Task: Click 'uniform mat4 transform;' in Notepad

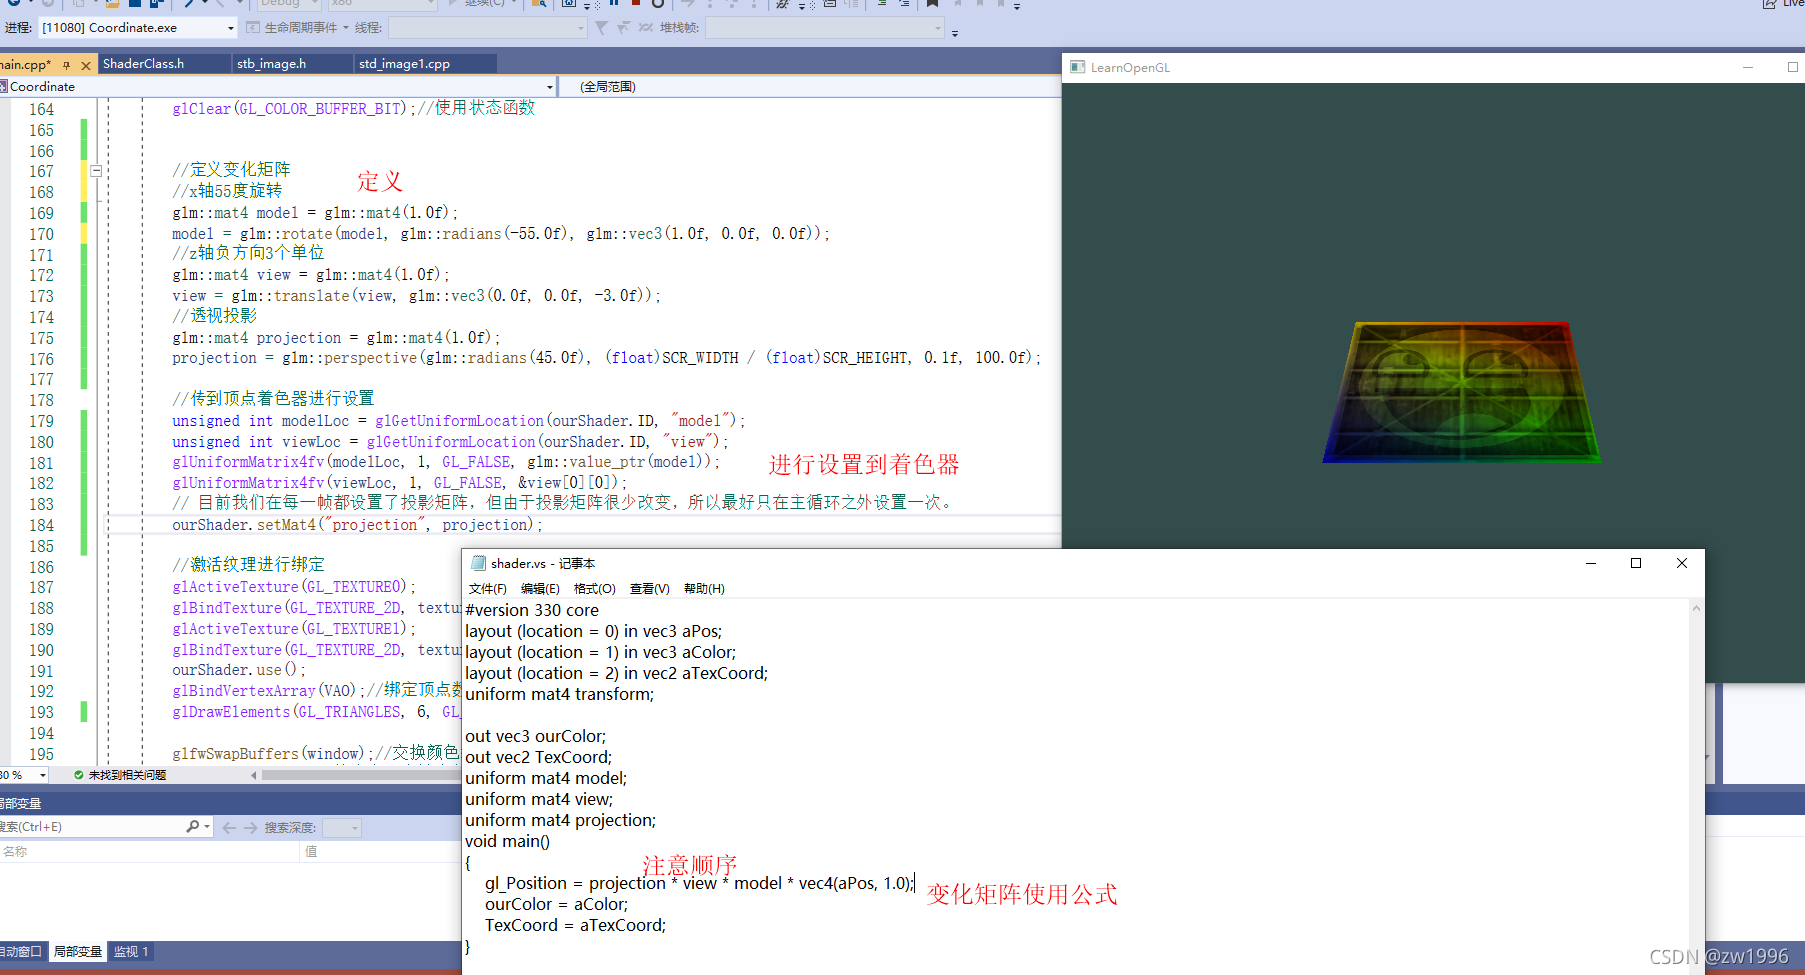Action: [x=559, y=694]
